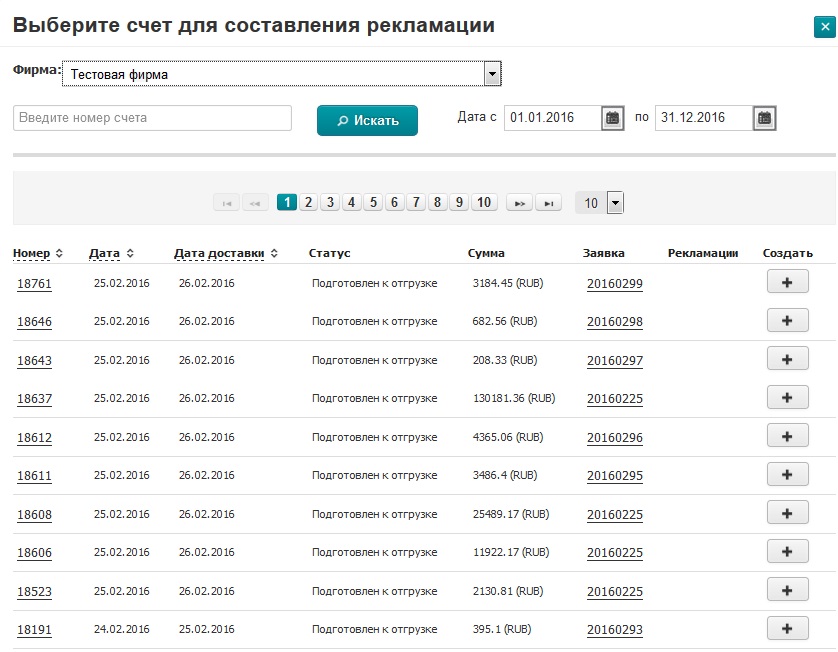The image size is (838, 652).
Task: Create a claim for invoice 18761
Action: pos(787,283)
